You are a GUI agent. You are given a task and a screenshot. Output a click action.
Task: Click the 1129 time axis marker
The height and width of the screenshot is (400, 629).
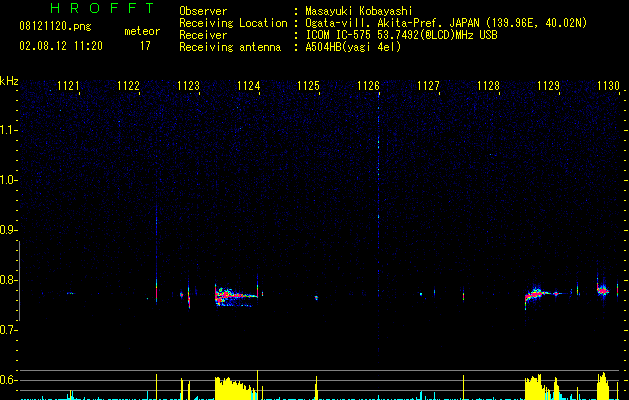(548, 86)
